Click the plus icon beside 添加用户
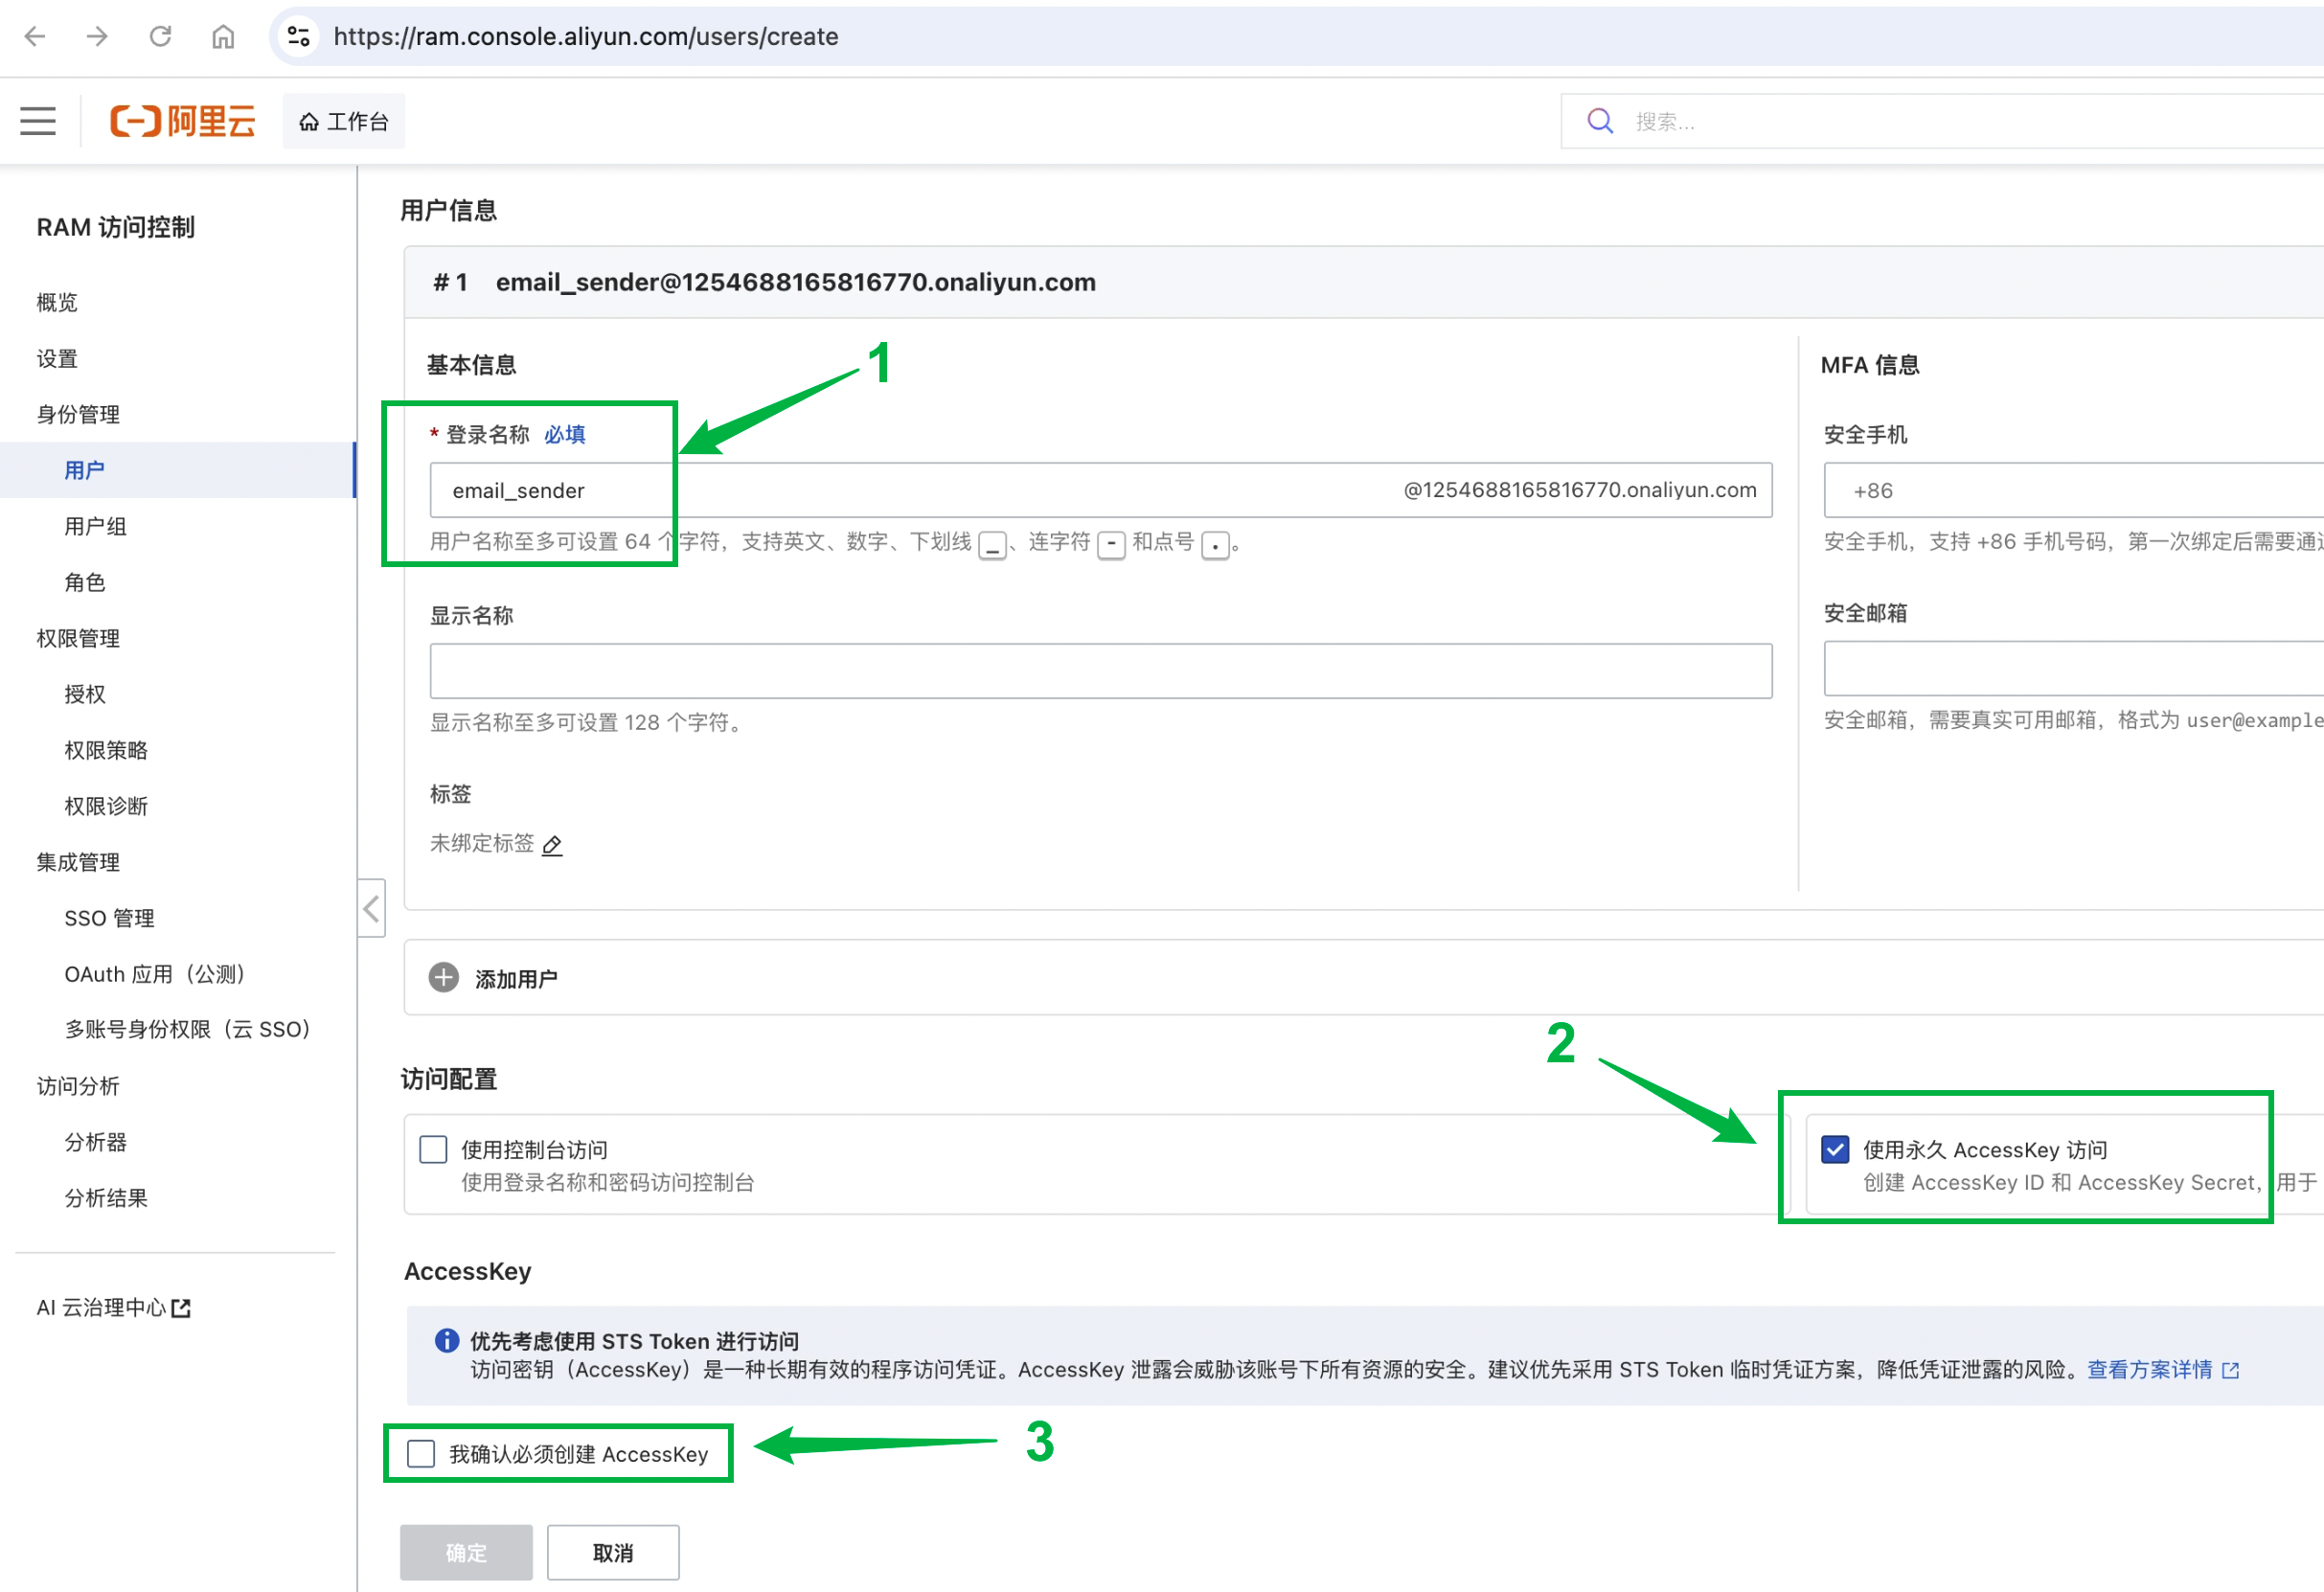Viewport: 2324px width, 1592px height. point(443,977)
